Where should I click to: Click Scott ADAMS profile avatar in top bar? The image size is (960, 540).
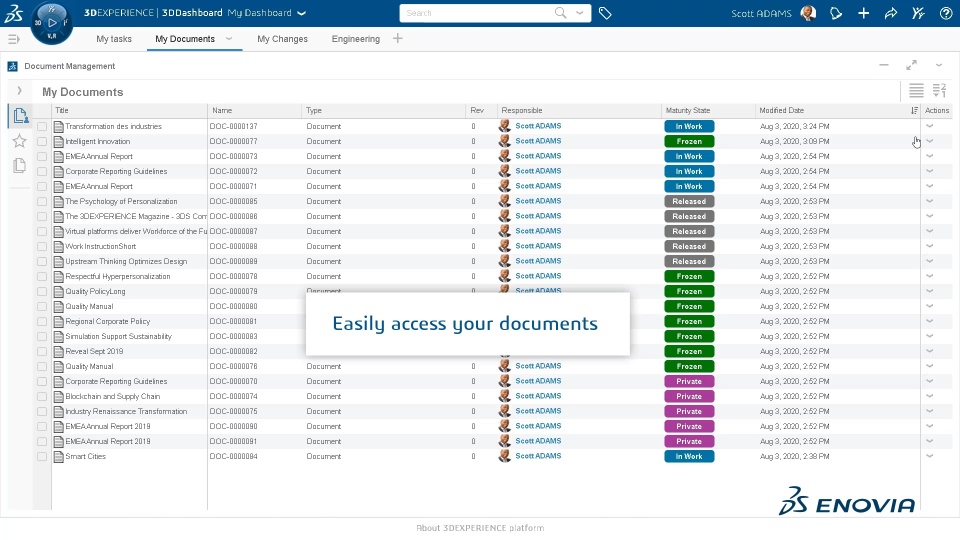pyautogui.click(x=808, y=13)
